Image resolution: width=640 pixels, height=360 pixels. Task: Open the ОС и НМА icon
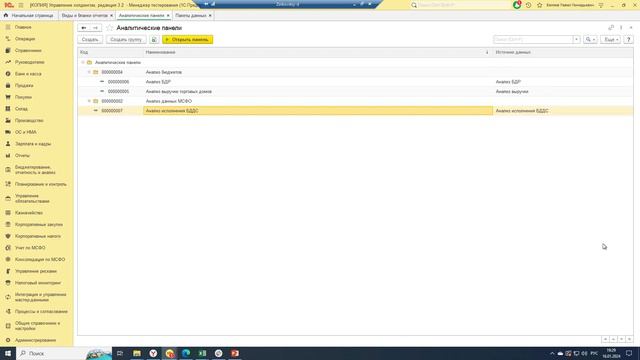click(x=8, y=132)
